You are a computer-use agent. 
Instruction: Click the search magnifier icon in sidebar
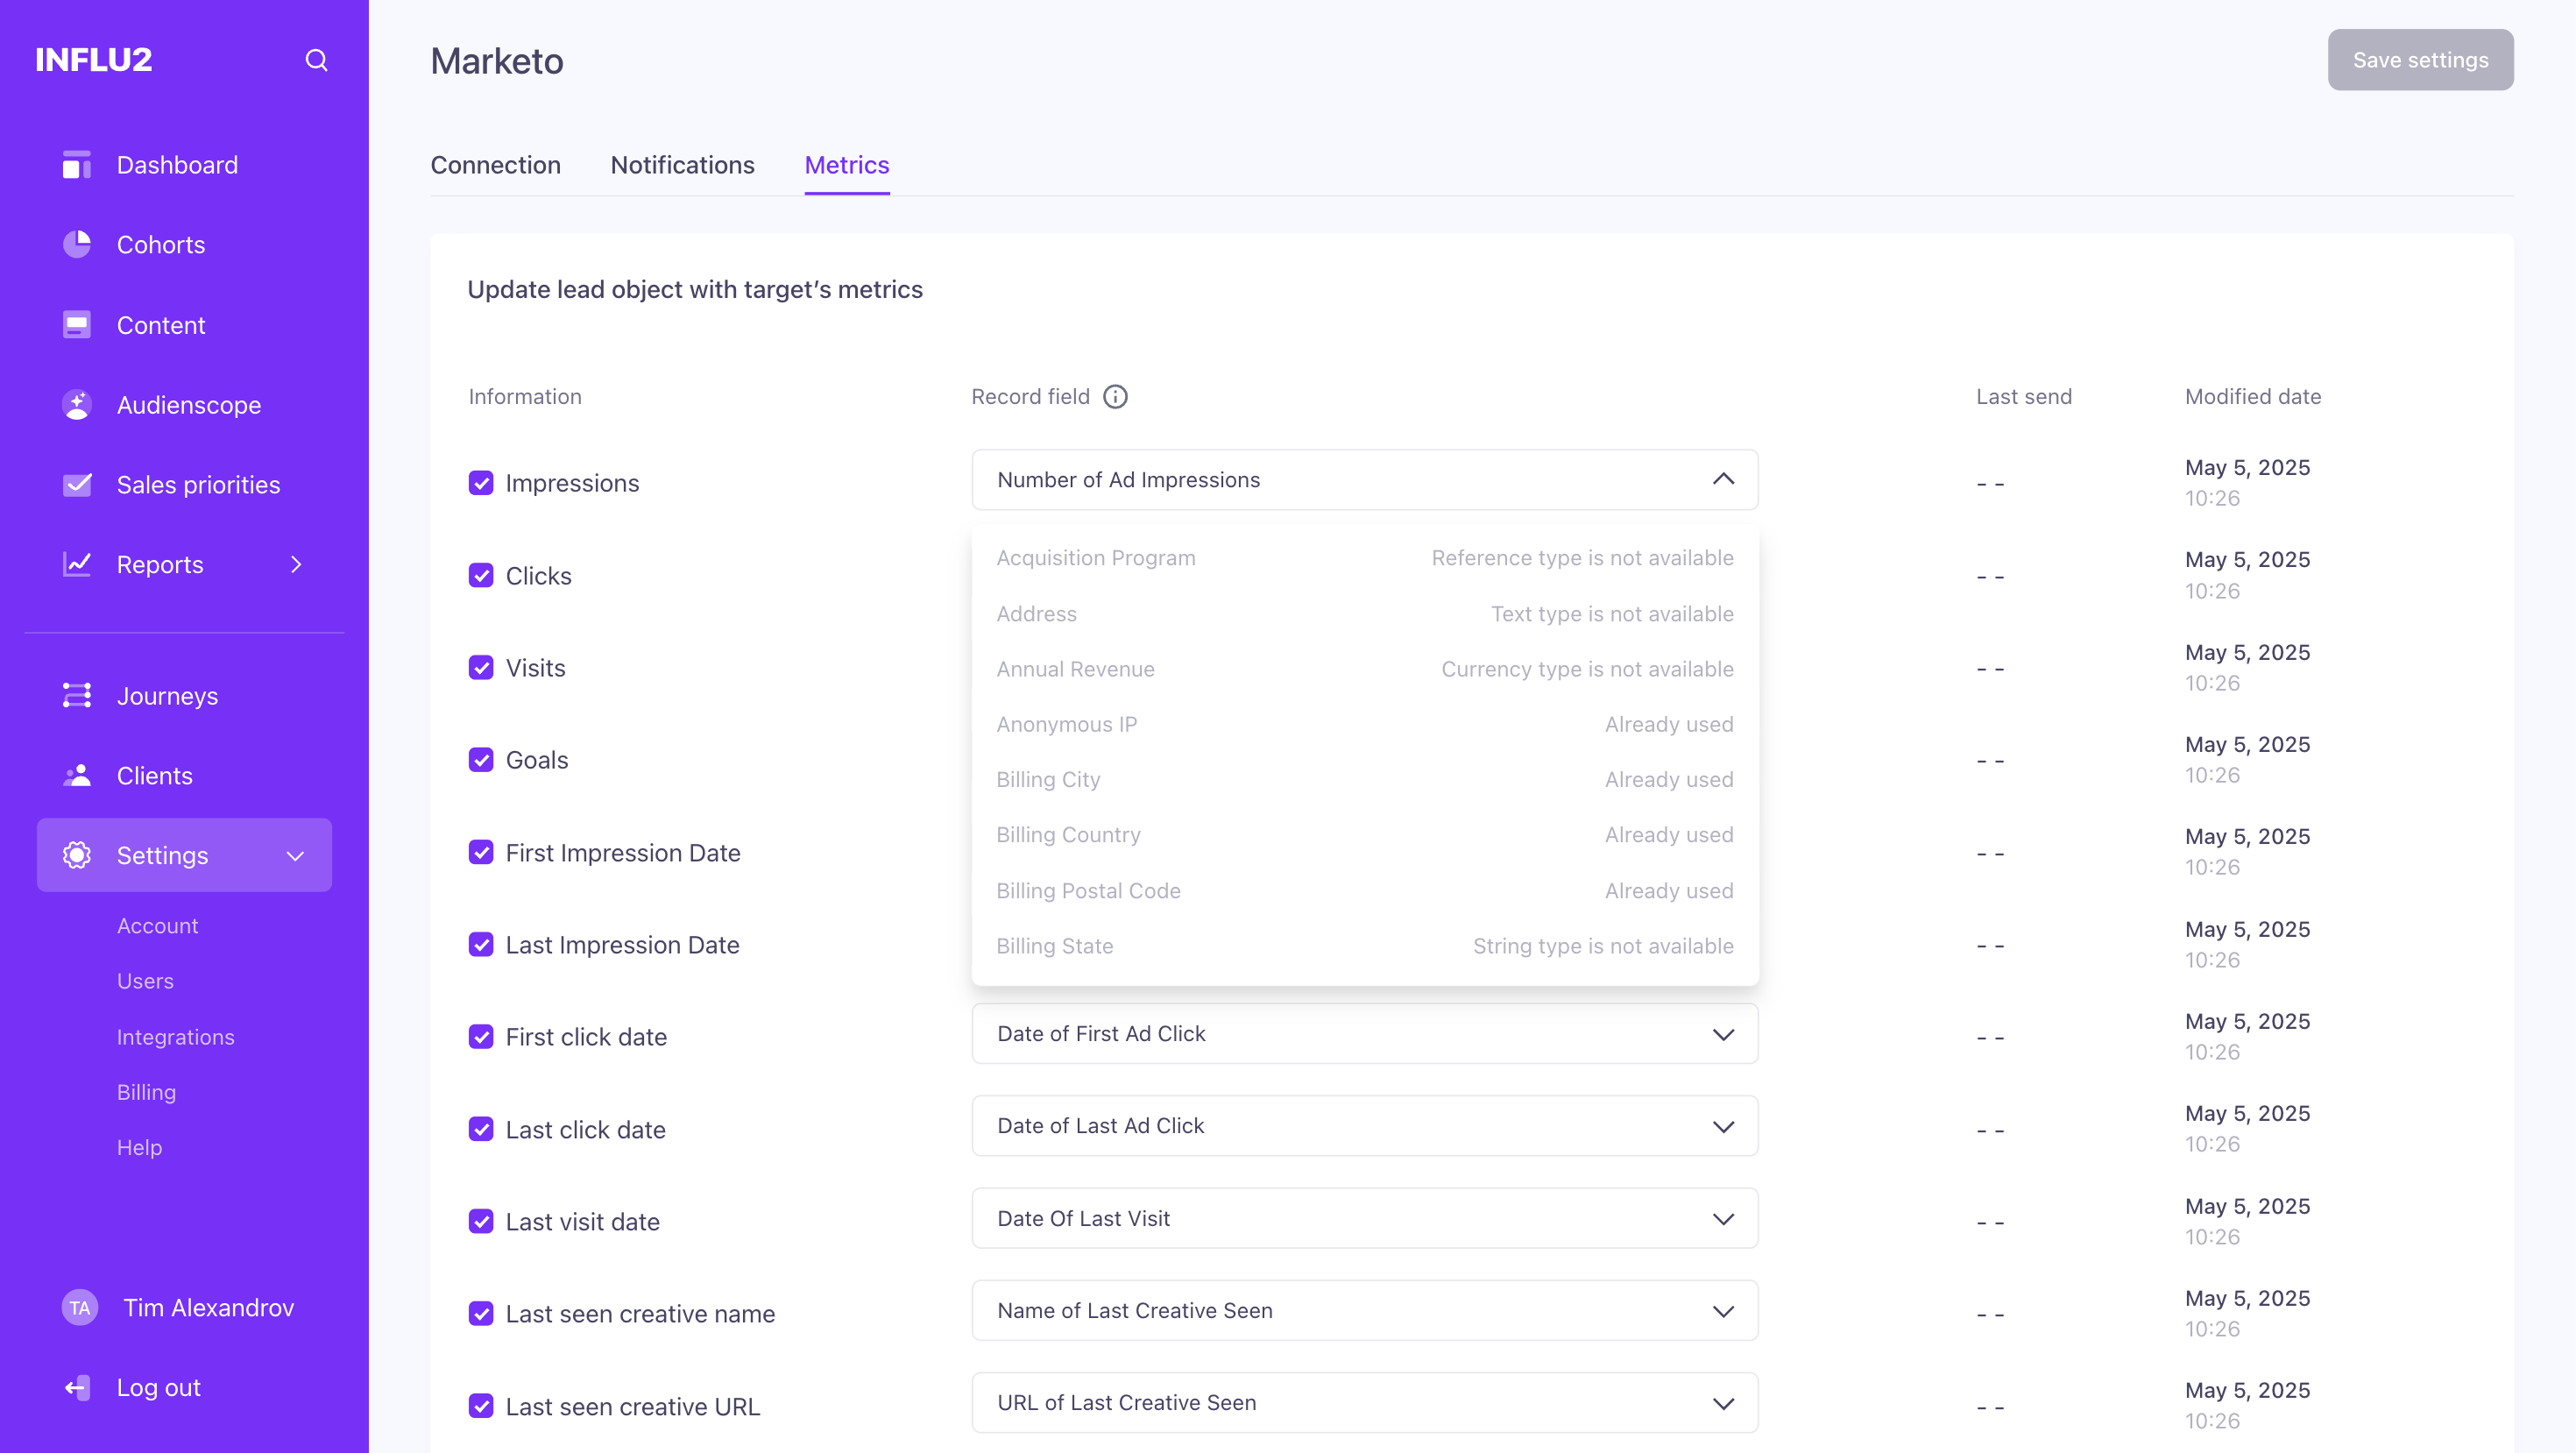(316, 60)
